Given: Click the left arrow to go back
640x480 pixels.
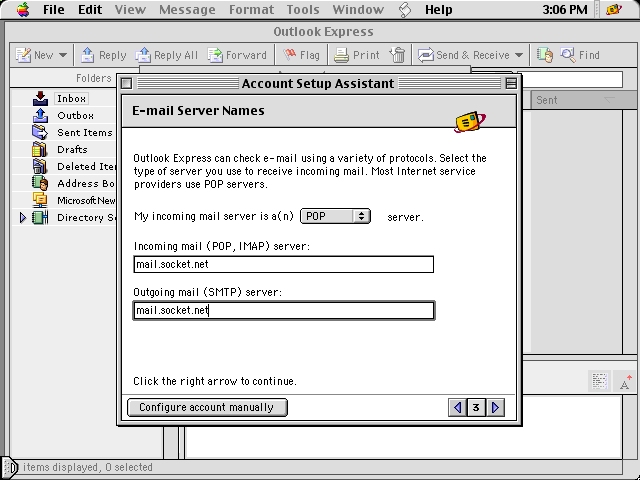Looking at the screenshot, I should (x=457, y=407).
